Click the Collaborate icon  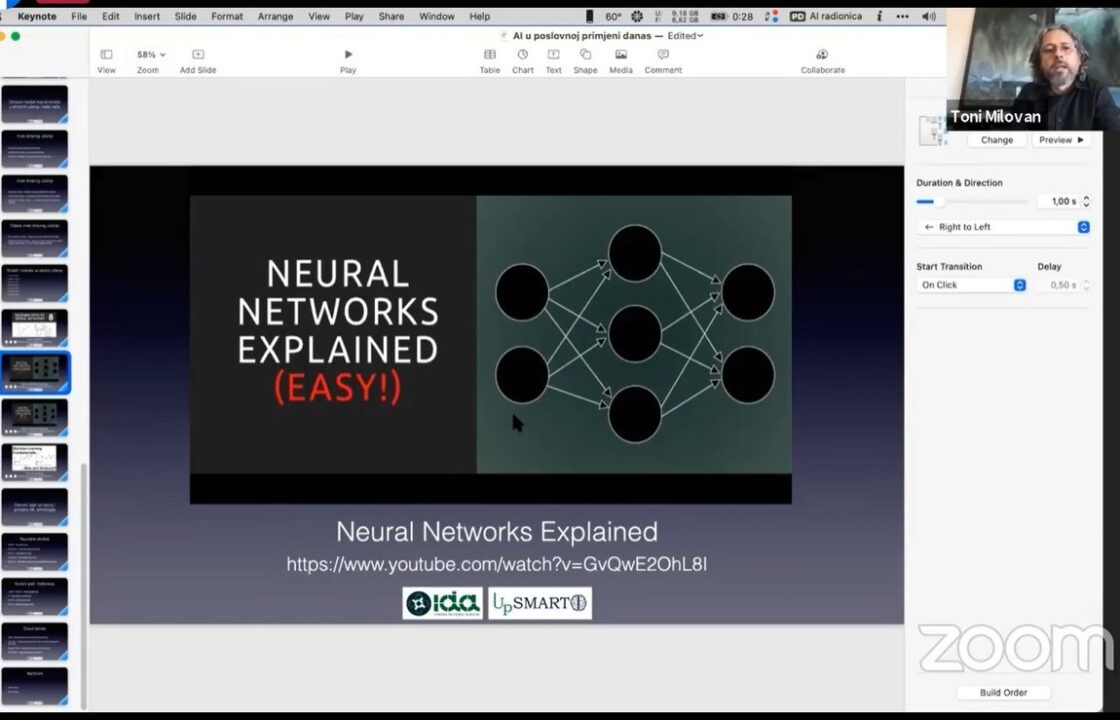click(x=822, y=55)
